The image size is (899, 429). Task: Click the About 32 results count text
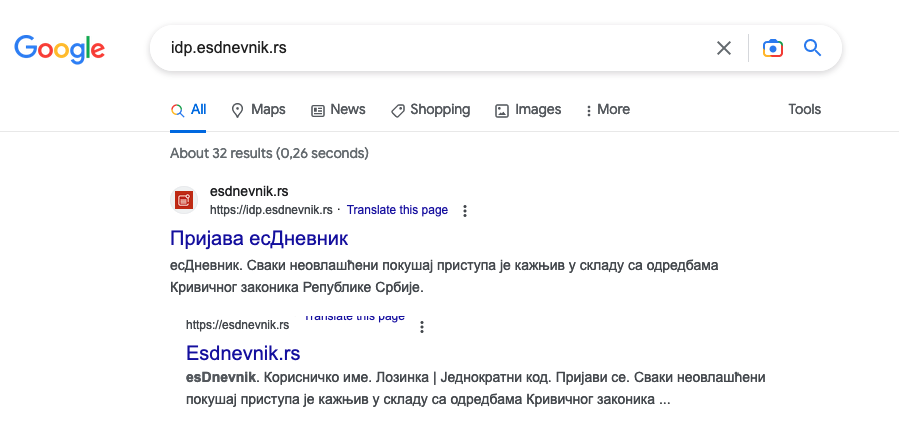269,154
